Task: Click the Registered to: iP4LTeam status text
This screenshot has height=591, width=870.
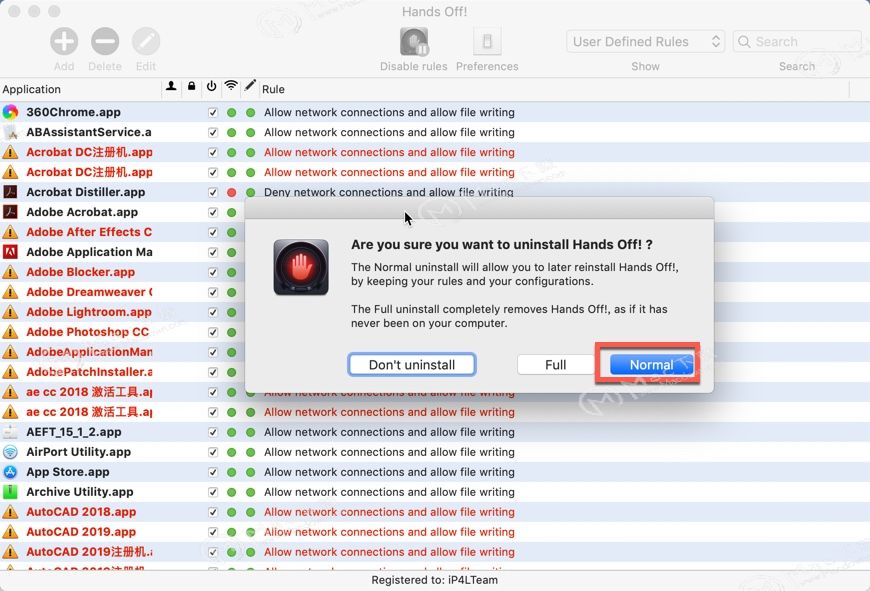Action: click(434, 580)
